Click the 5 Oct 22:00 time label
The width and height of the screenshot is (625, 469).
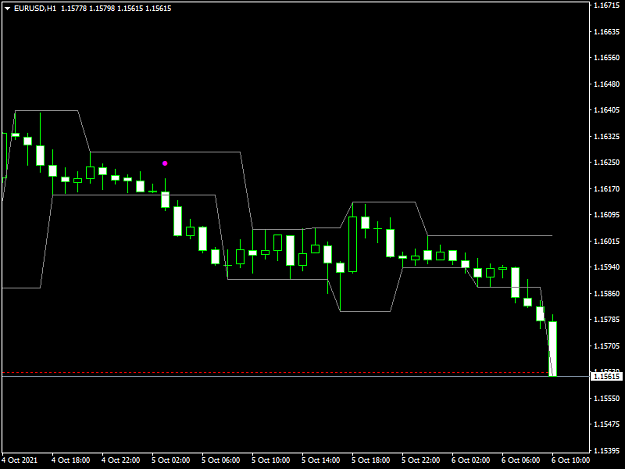tap(421, 460)
